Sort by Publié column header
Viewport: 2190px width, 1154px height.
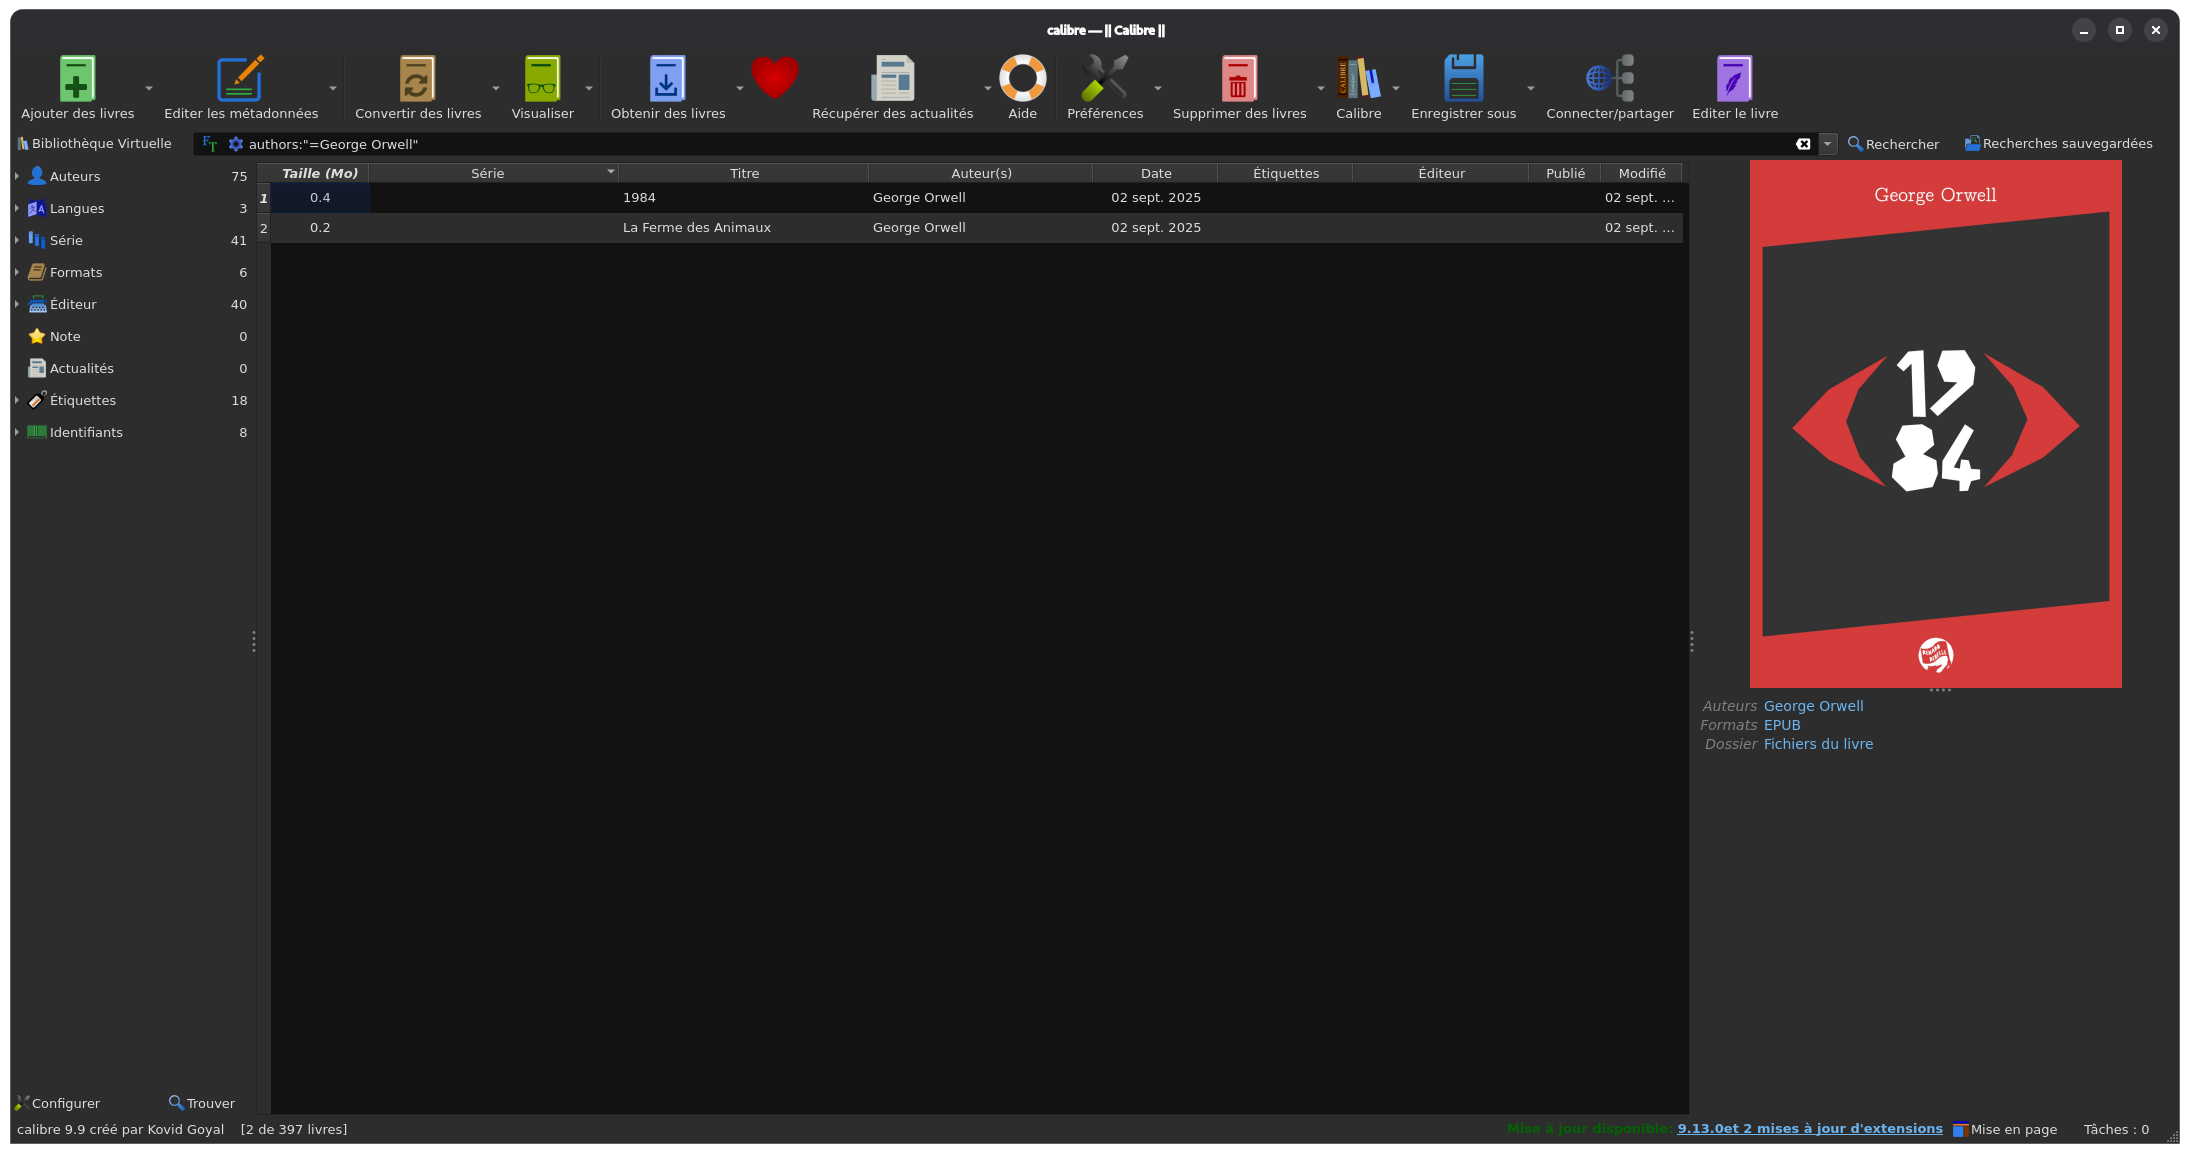[1565, 173]
